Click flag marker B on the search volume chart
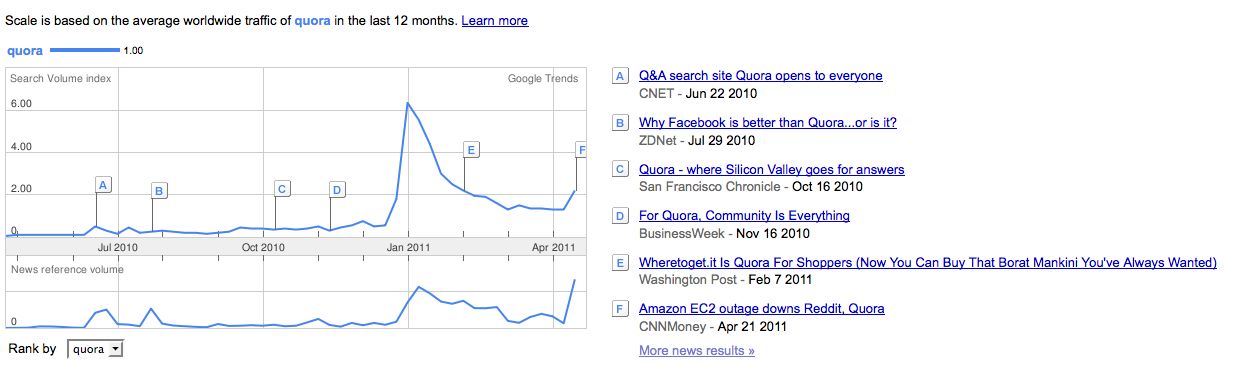Screen dimensions: 1259x365 tap(159, 191)
